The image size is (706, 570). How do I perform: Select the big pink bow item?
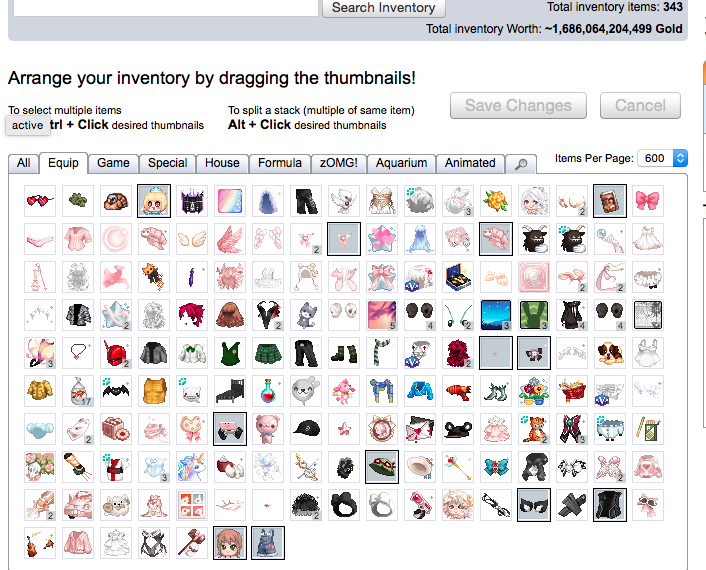coord(647,201)
